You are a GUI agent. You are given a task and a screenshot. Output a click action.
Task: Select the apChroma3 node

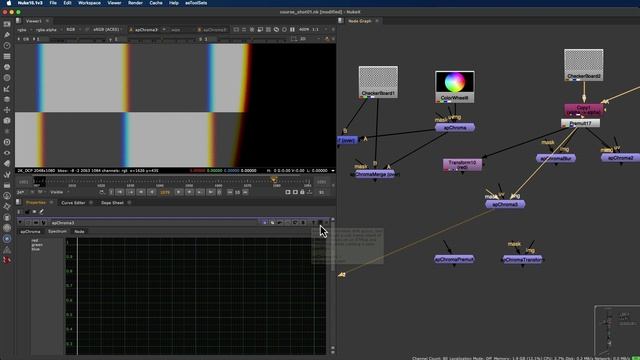(x=505, y=204)
